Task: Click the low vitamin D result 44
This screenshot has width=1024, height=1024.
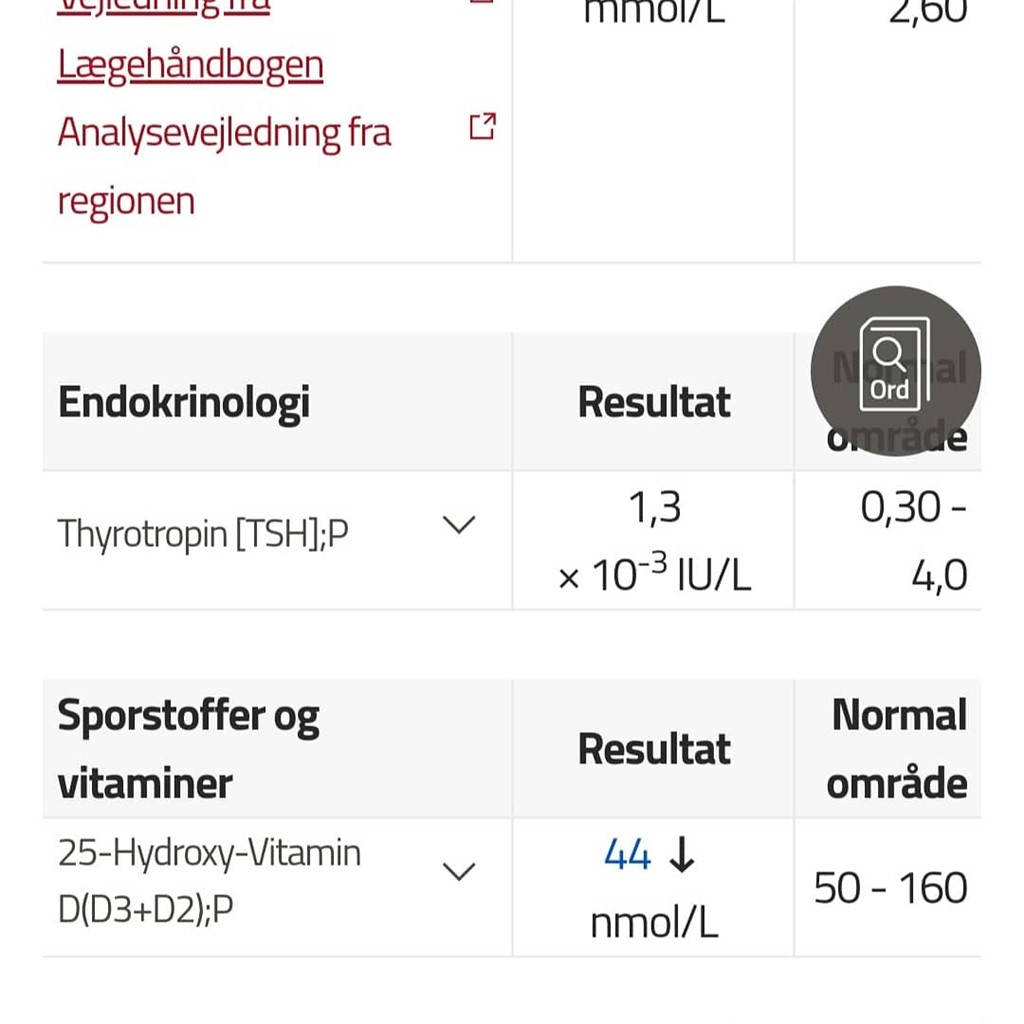Action: [x=627, y=855]
